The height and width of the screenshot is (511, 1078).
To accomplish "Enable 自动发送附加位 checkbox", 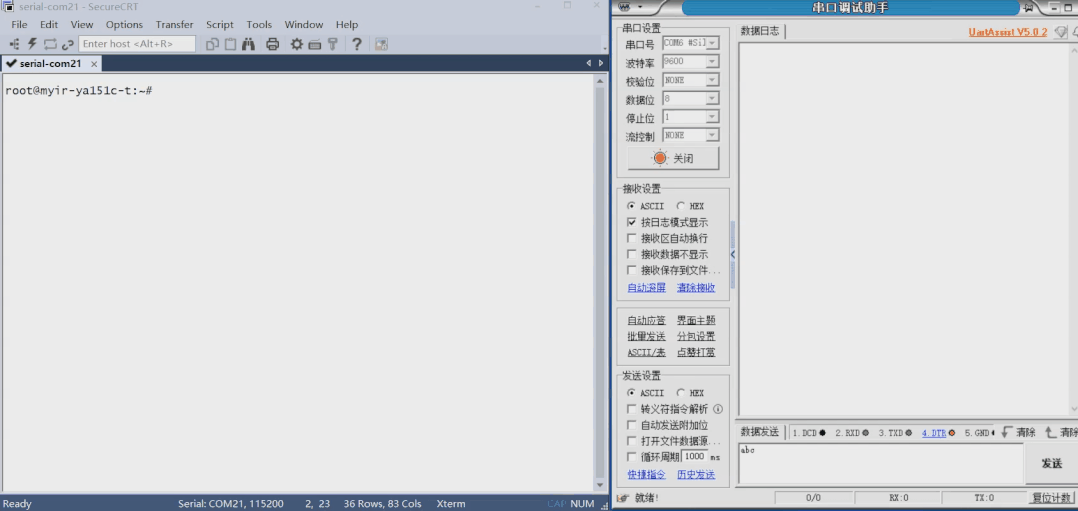I will (x=632, y=425).
